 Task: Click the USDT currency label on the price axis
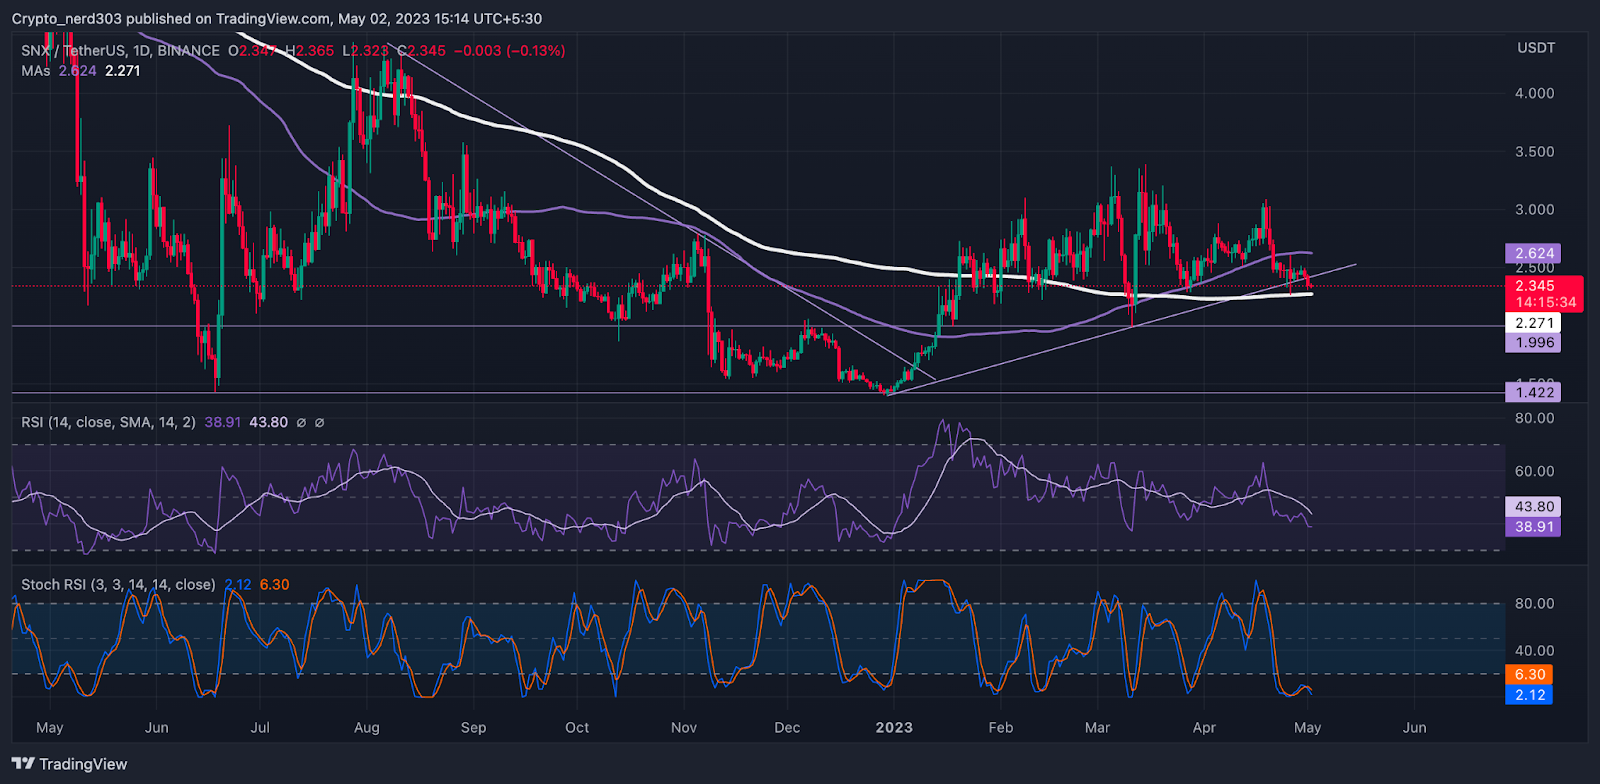(1536, 48)
